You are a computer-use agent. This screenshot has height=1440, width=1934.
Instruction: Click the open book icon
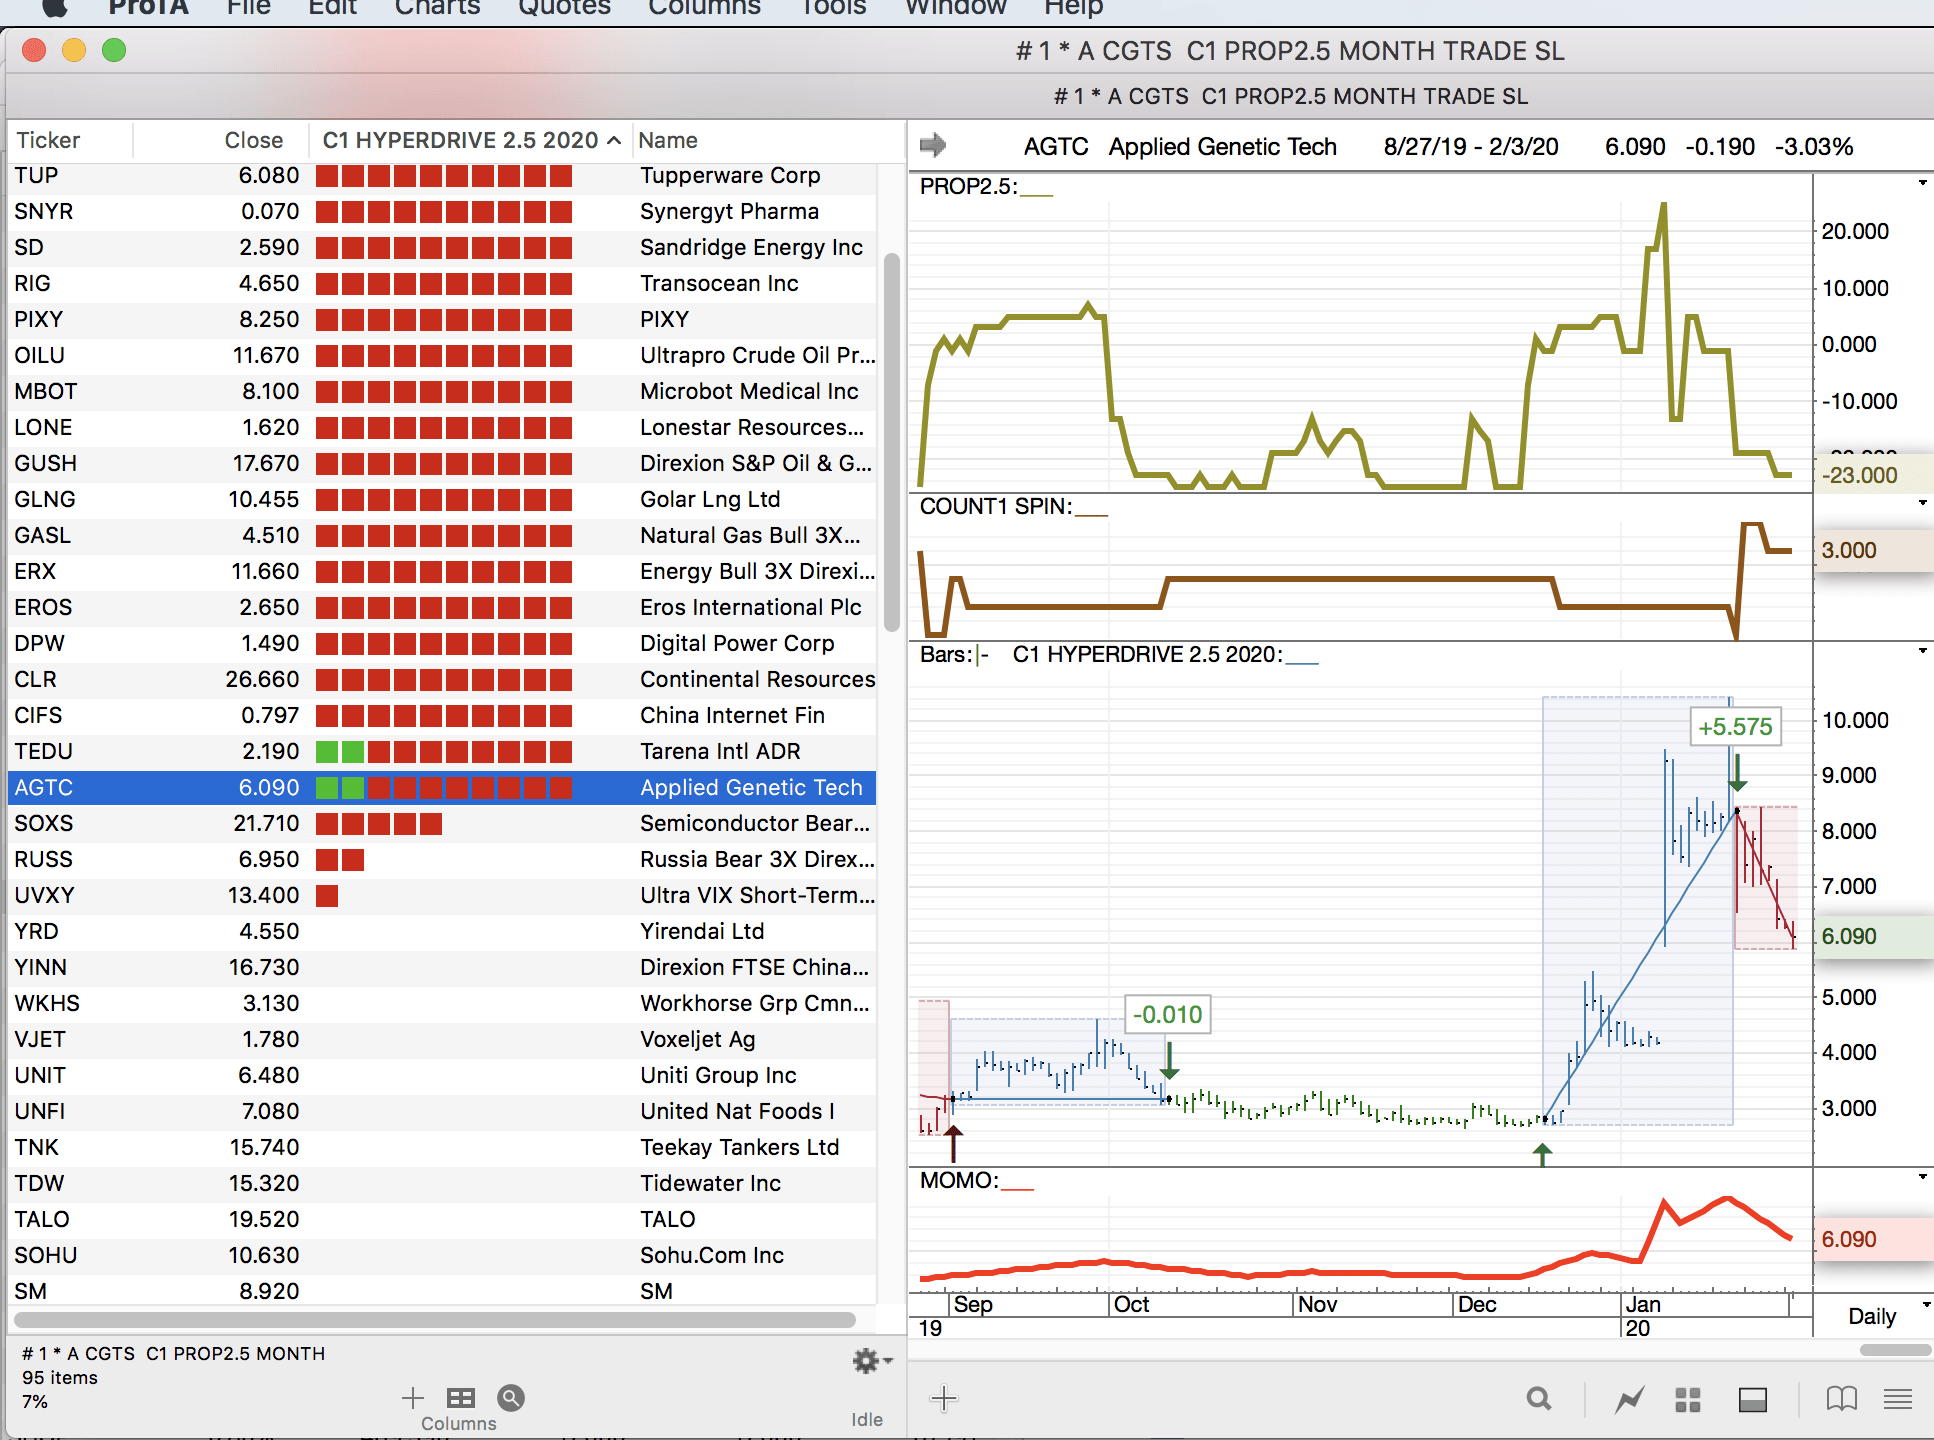[1841, 1398]
